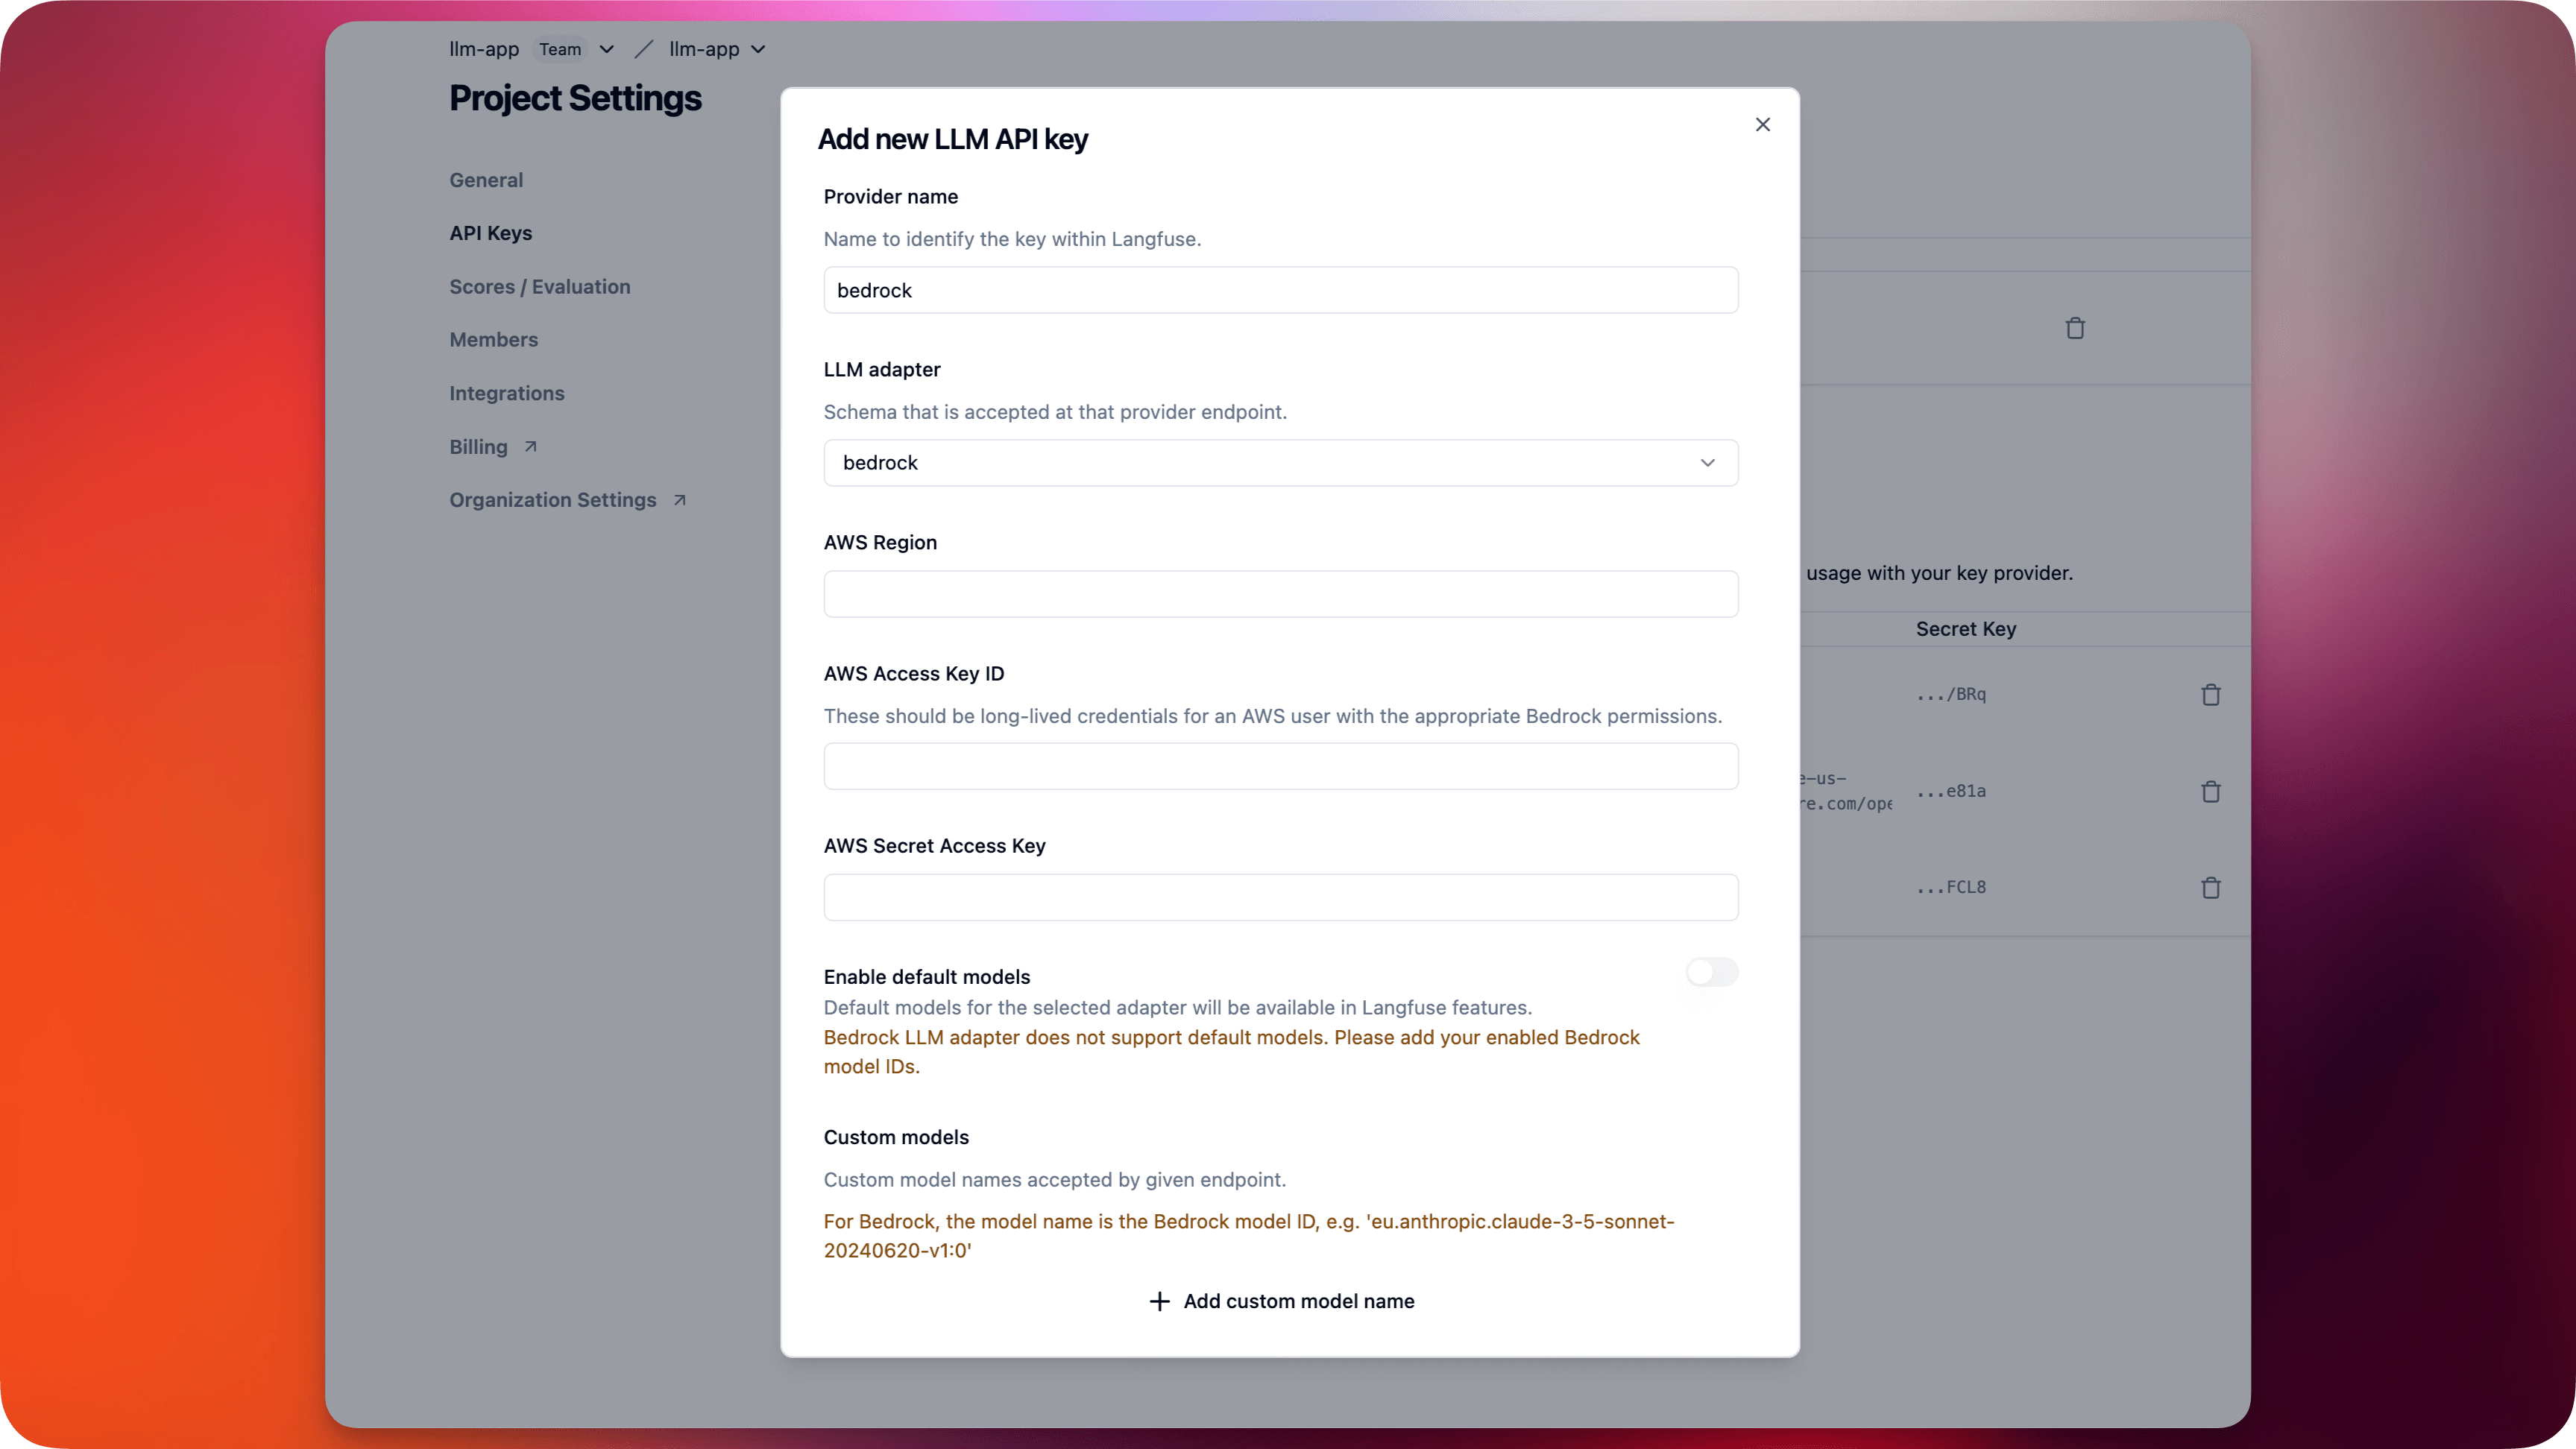Screen dimensions: 2576x1449
Task: Open the Integrations settings page
Action: coord(506,393)
